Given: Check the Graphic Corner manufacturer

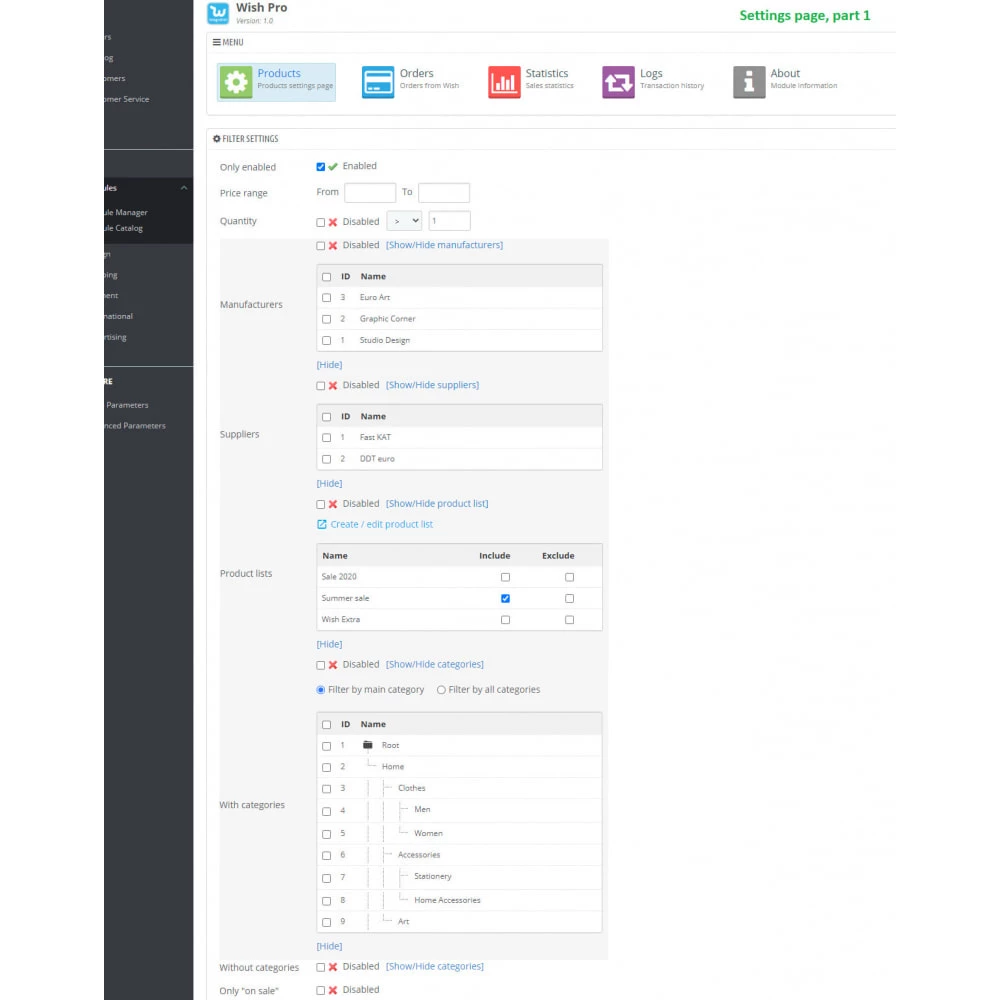Looking at the screenshot, I should click(x=327, y=319).
